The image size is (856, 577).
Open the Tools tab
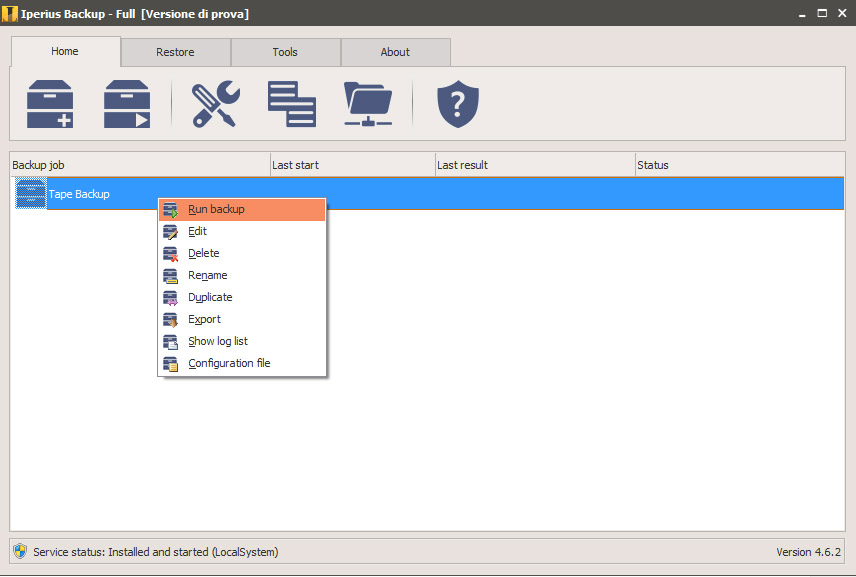pos(285,52)
